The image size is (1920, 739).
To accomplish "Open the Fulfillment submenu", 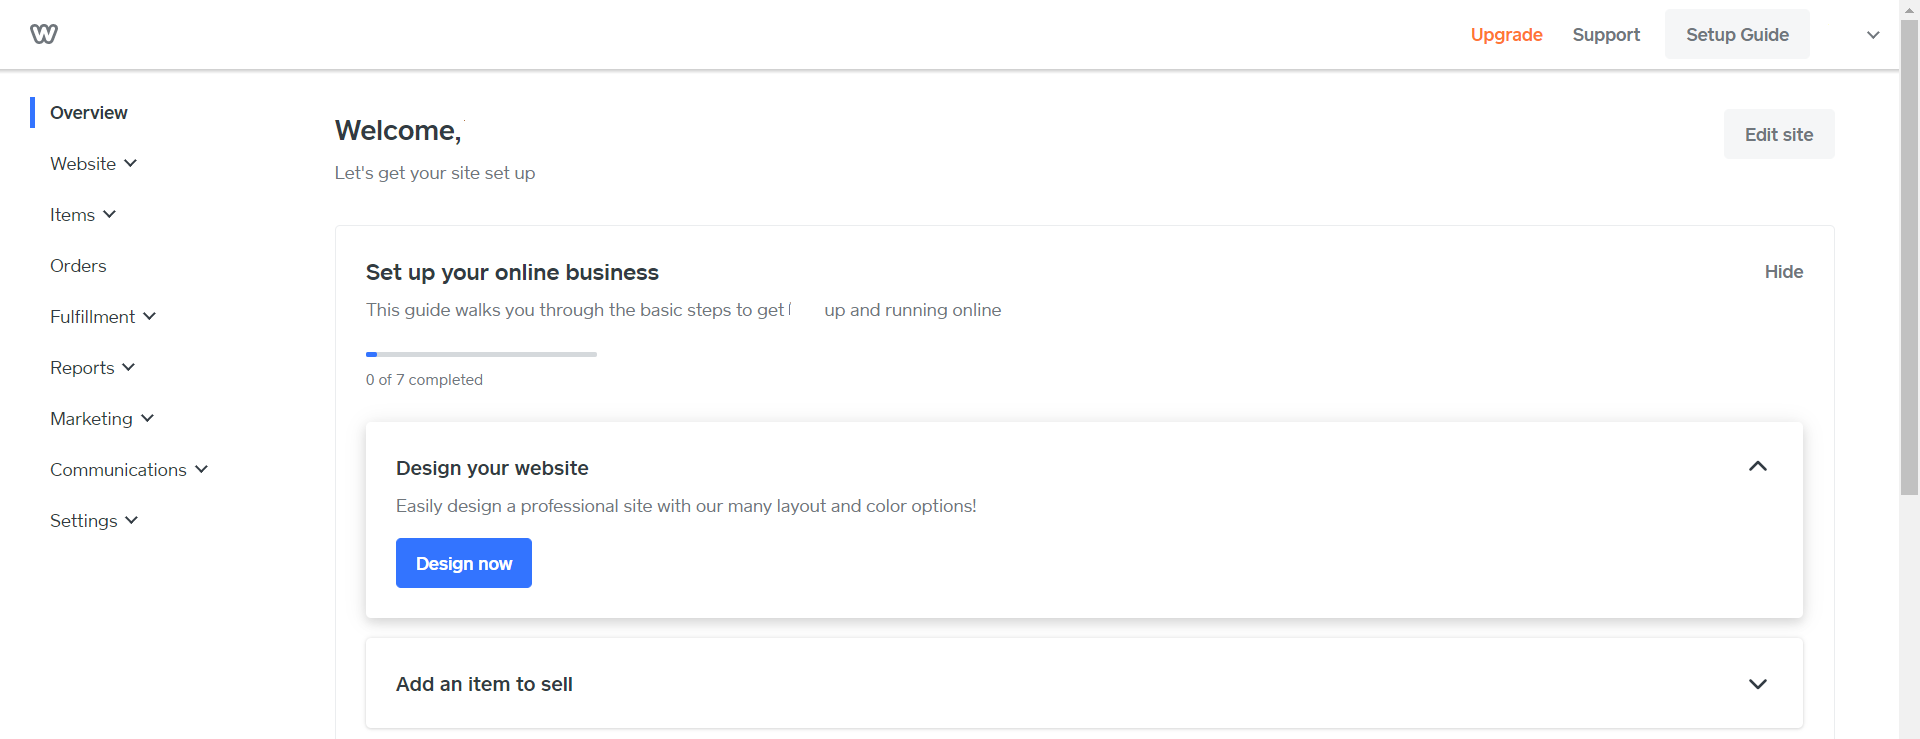I will coord(103,317).
